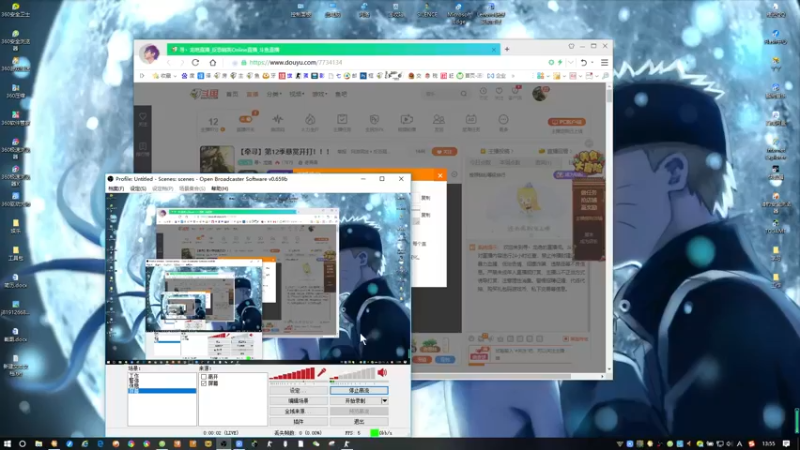This screenshot has height=450, width=800.
Task: Click the orange PC开播 button on Douyu
Action: [x=567, y=122]
